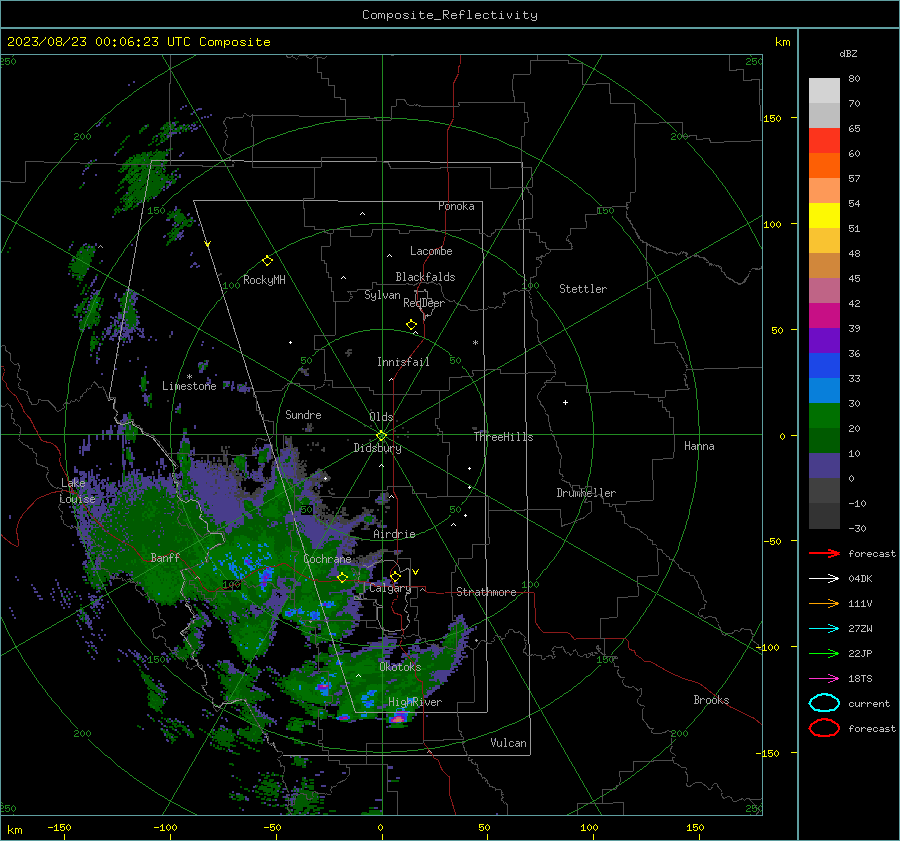Select the yellow diamond marker below RedDeer

tap(411, 325)
